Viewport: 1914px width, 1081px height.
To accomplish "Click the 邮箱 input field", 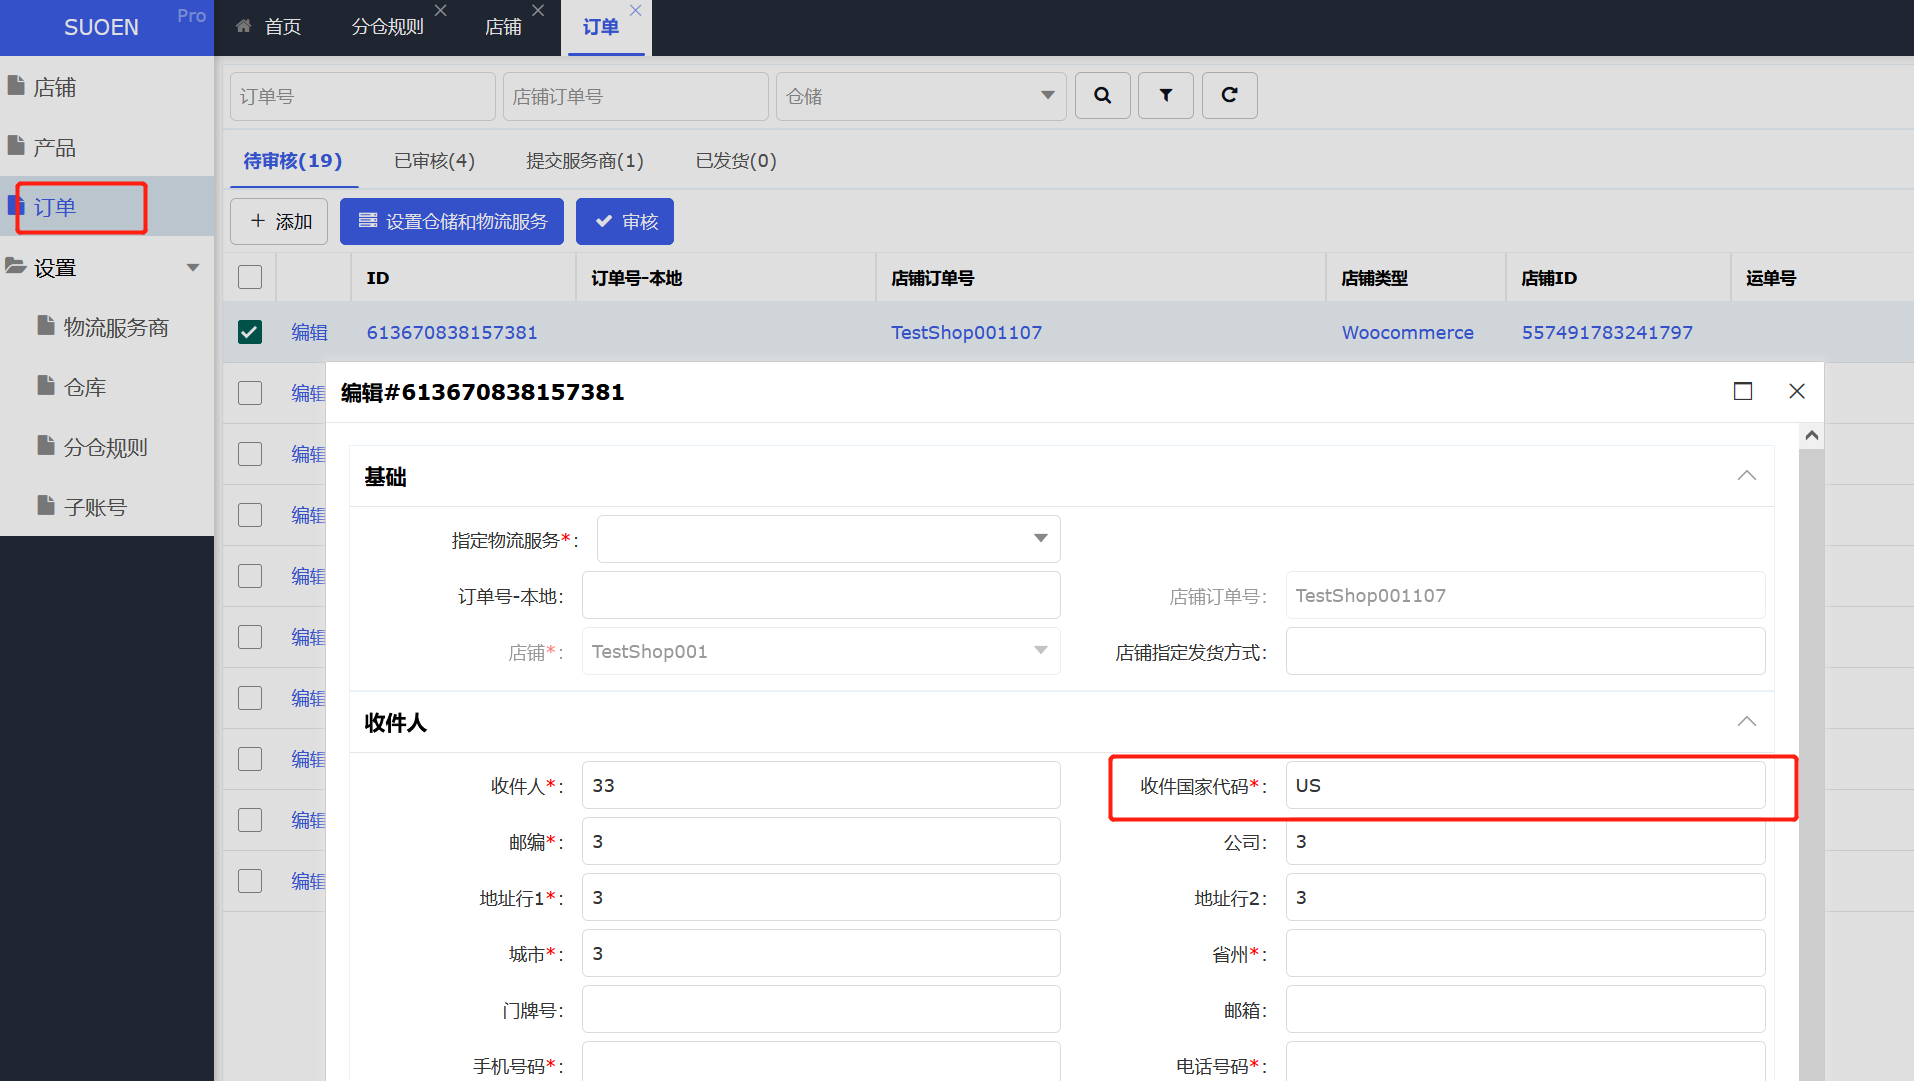I will (x=1525, y=1009).
